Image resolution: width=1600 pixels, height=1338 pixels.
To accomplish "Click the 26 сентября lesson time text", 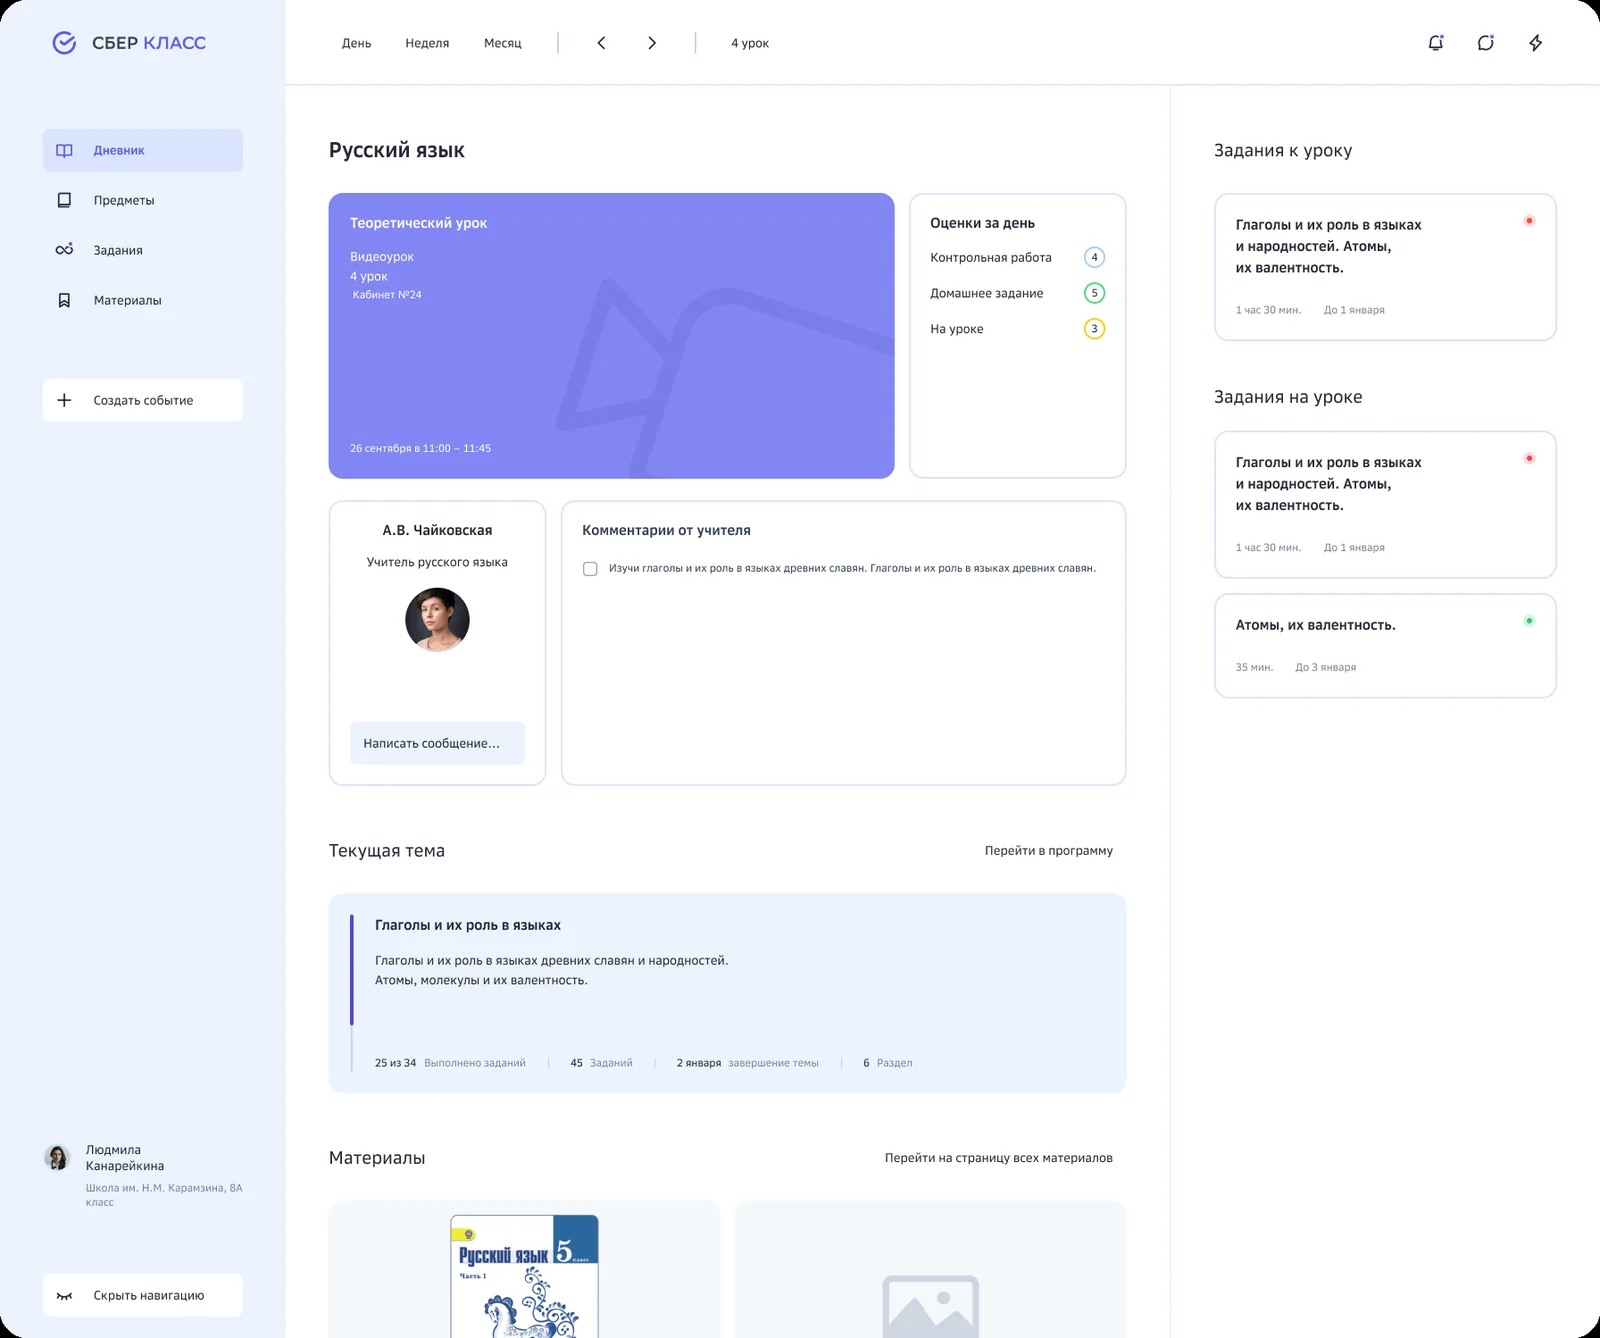I will (x=420, y=449).
